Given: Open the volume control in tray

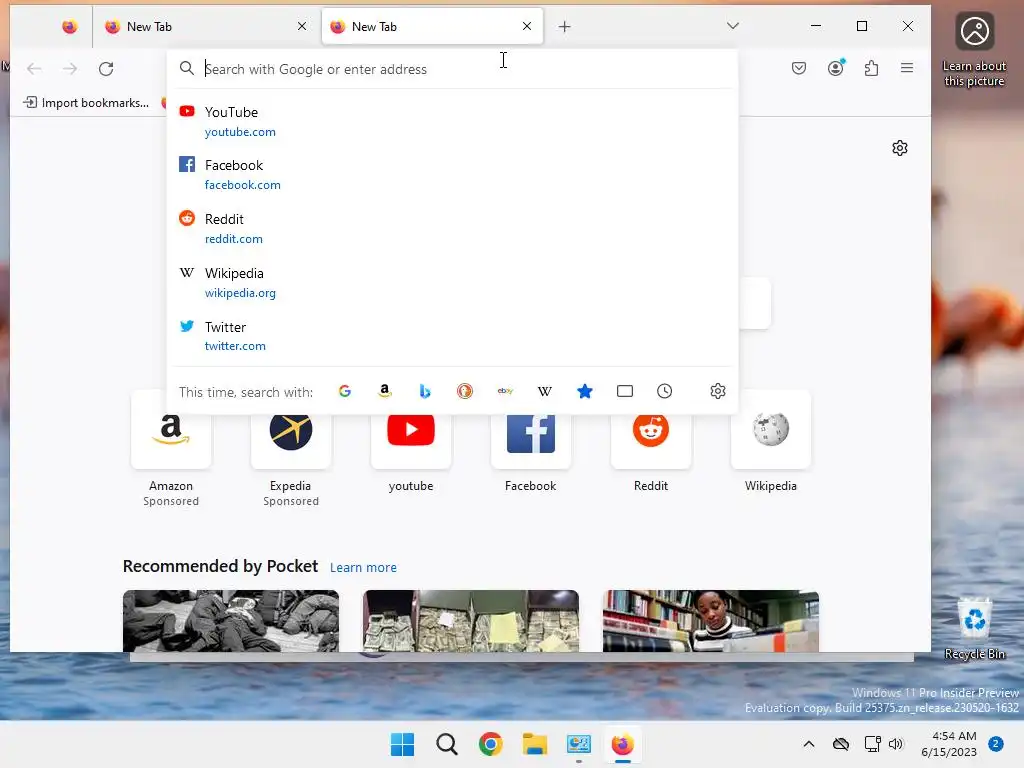Looking at the screenshot, I should tap(896, 744).
